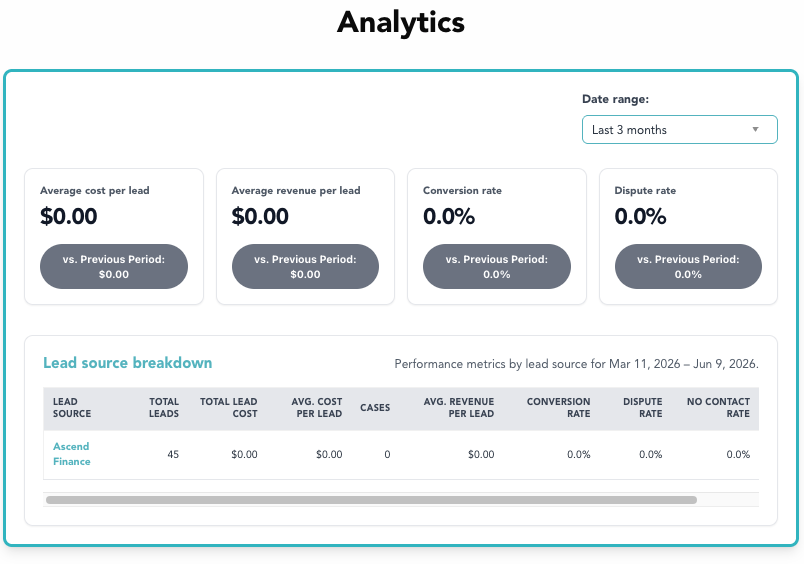
Task: Click the Avg. Revenue Per Lead column header
Action: pos(458,408)
